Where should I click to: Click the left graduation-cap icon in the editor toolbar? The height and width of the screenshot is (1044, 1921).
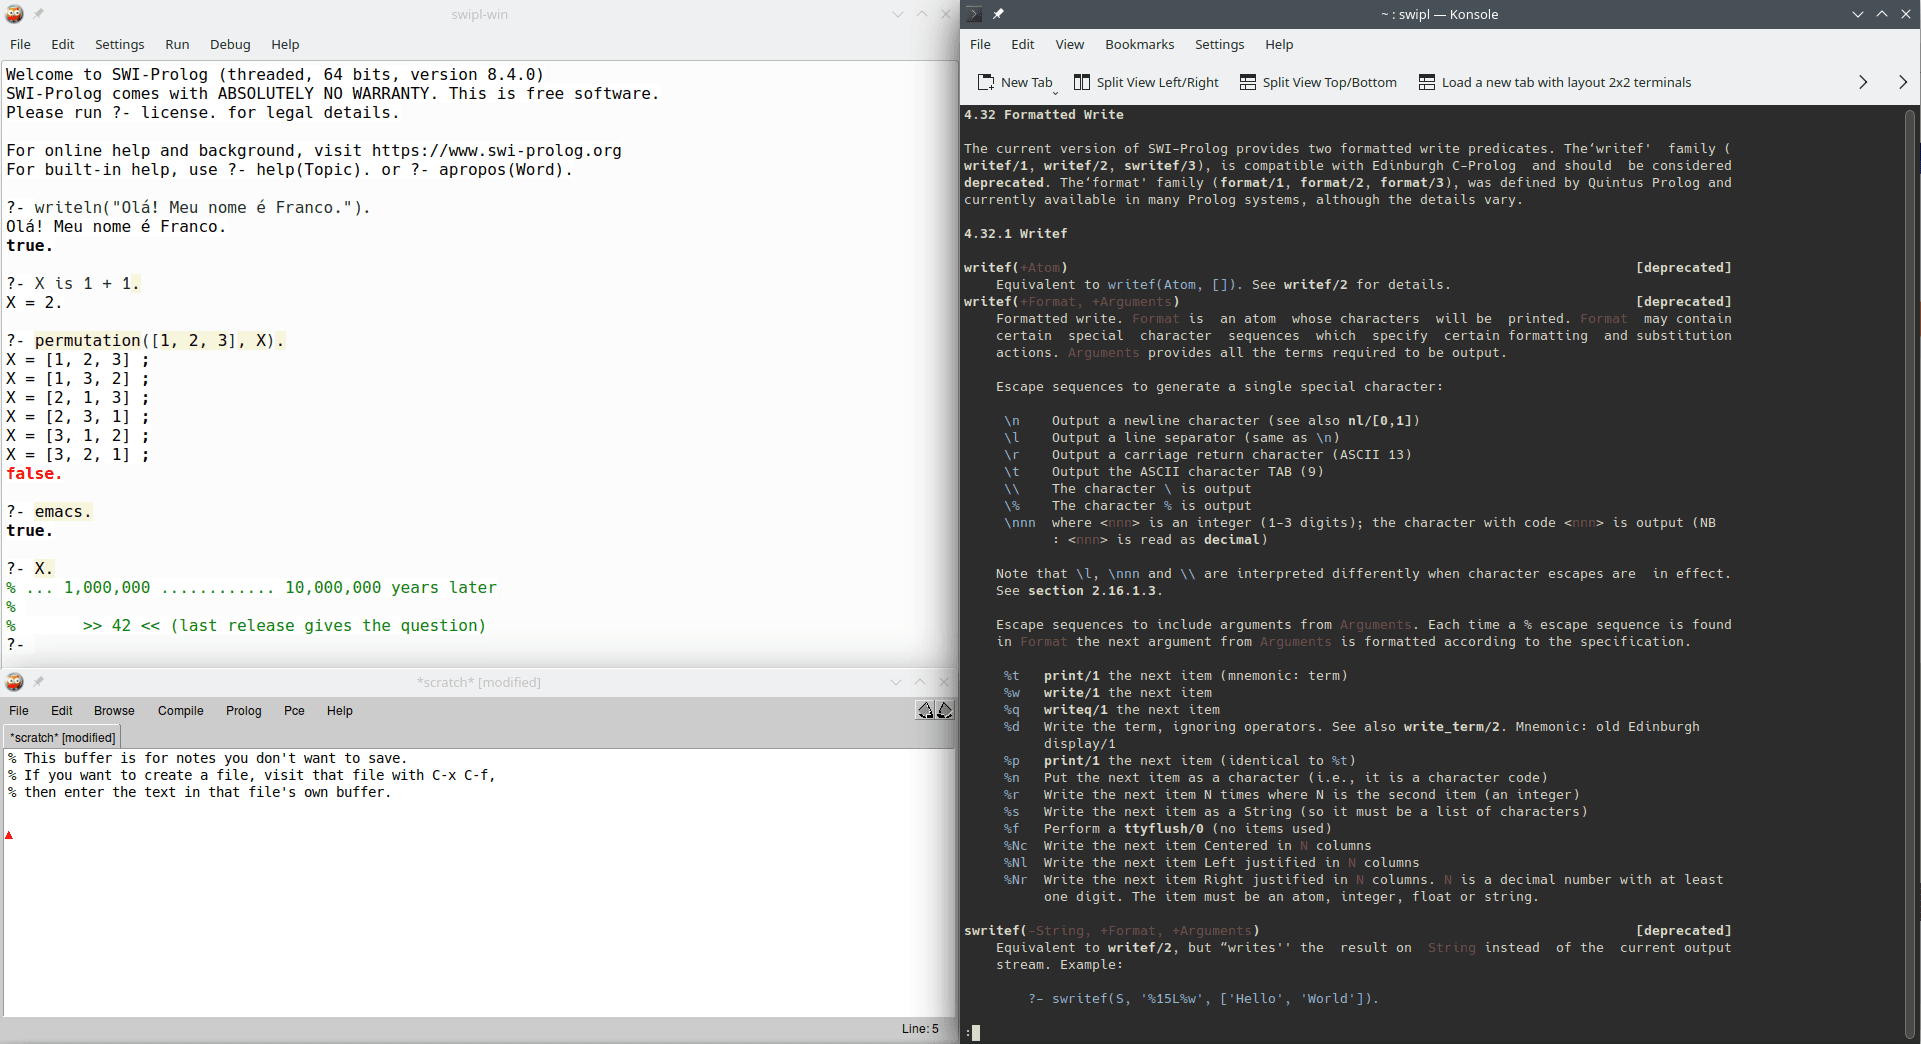[x=924, y=710]
